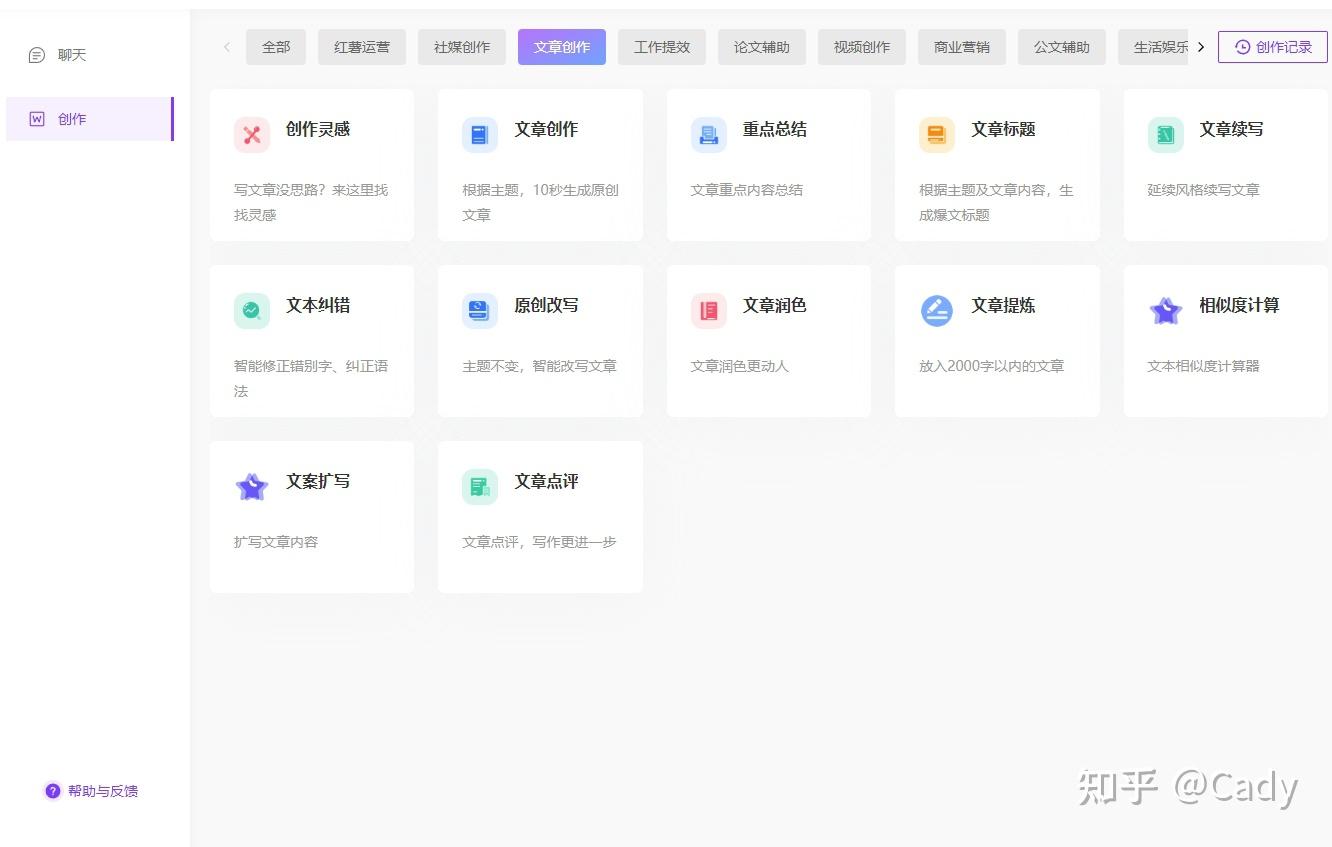This screenshot has height=847, width=1332.
Task: Switch to the 生活娱乐 tab
Action: point(1153,47)
